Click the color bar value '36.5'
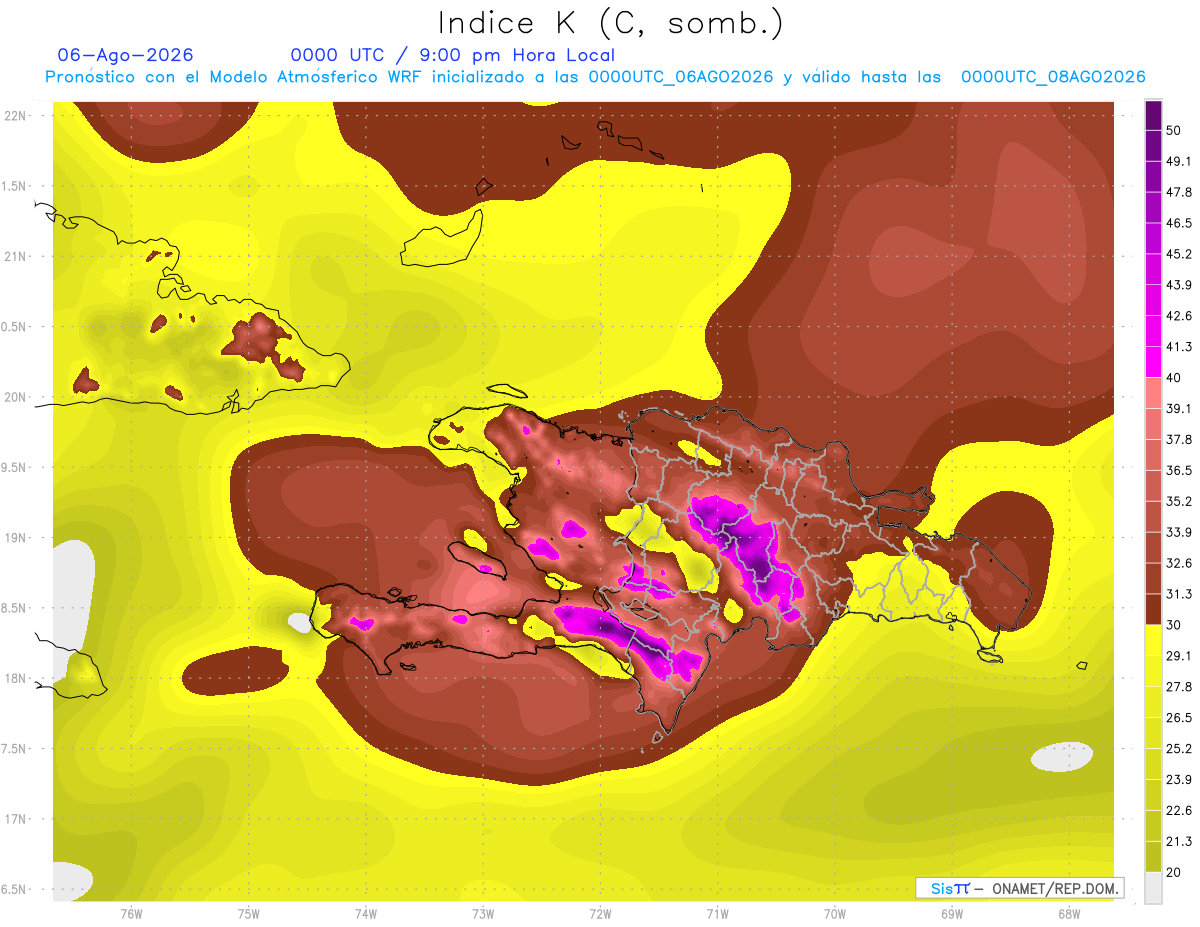1200x927 pixels. pyautogui.click(x=1178, y=470)
